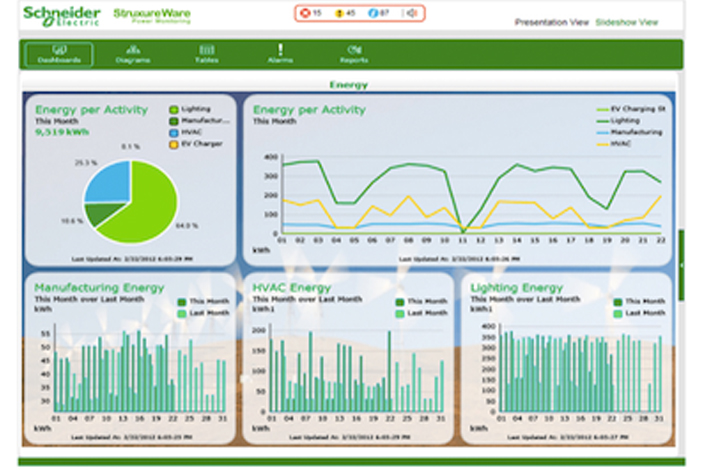Open the Alarms exclamation icon
Viewport: 704px width, 470px height.
point(280,49)
